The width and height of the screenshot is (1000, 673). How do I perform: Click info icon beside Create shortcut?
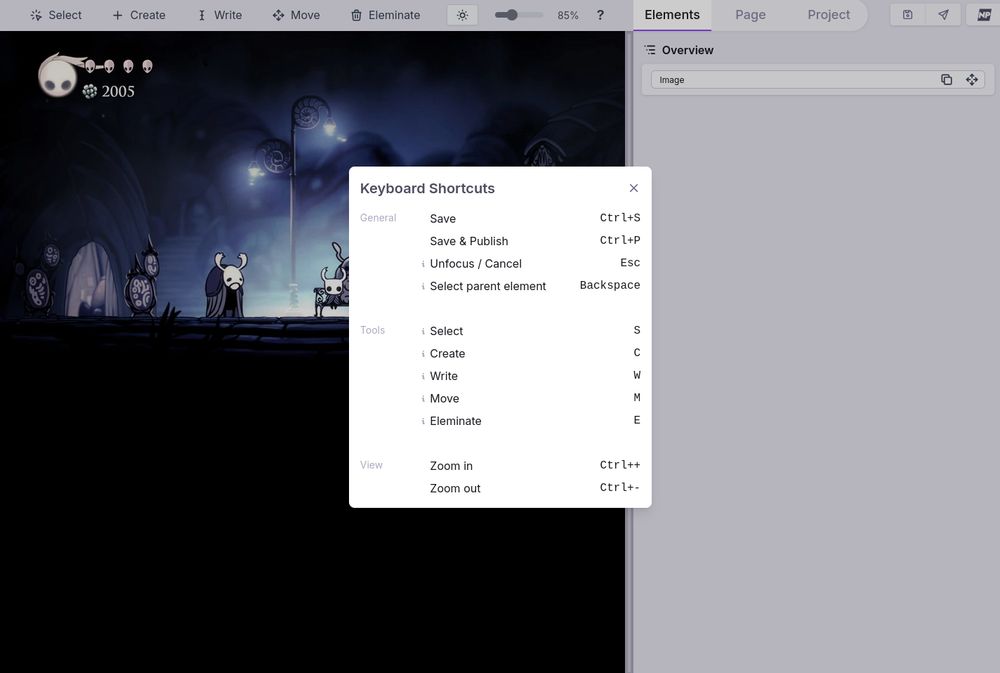[x=423, y=353]
